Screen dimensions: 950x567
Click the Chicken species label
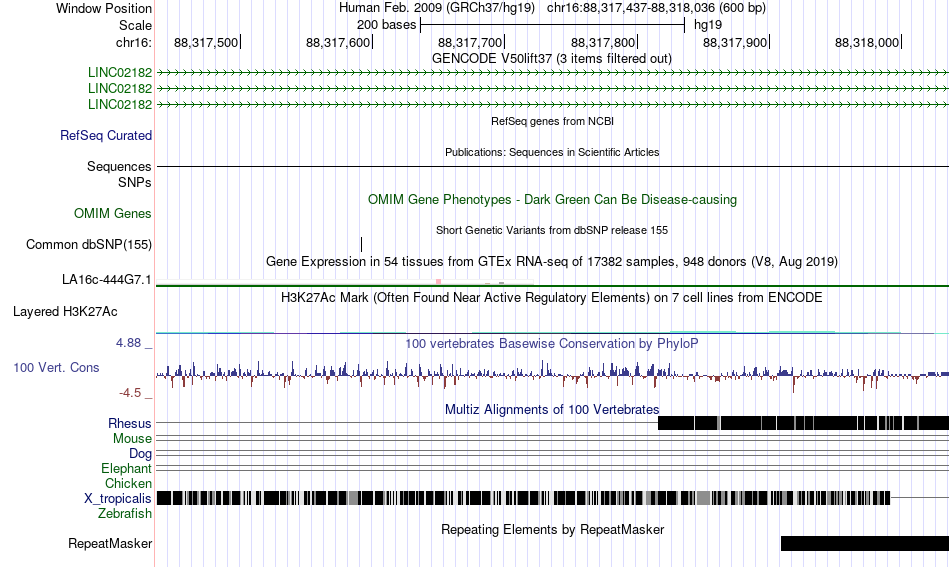(x=128, y=483)
